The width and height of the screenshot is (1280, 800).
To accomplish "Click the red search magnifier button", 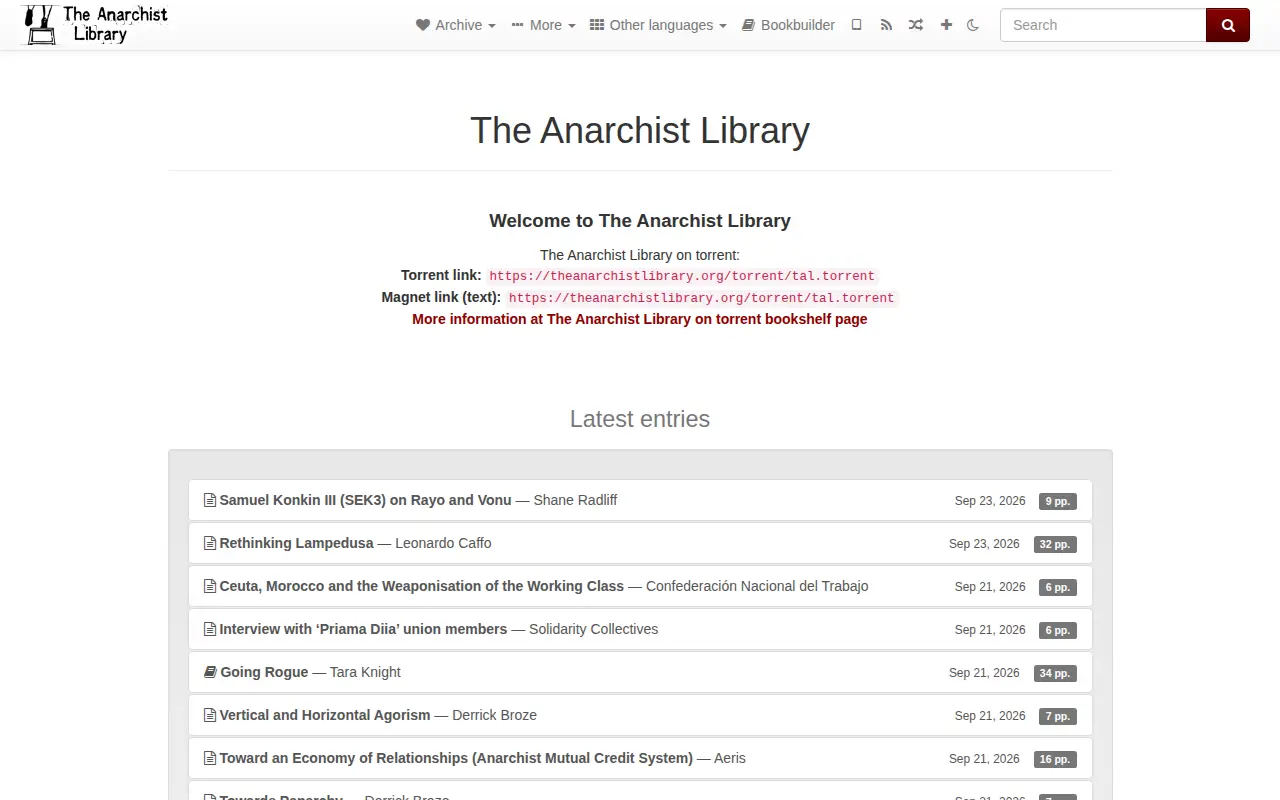I will [x=1228, y=25].
